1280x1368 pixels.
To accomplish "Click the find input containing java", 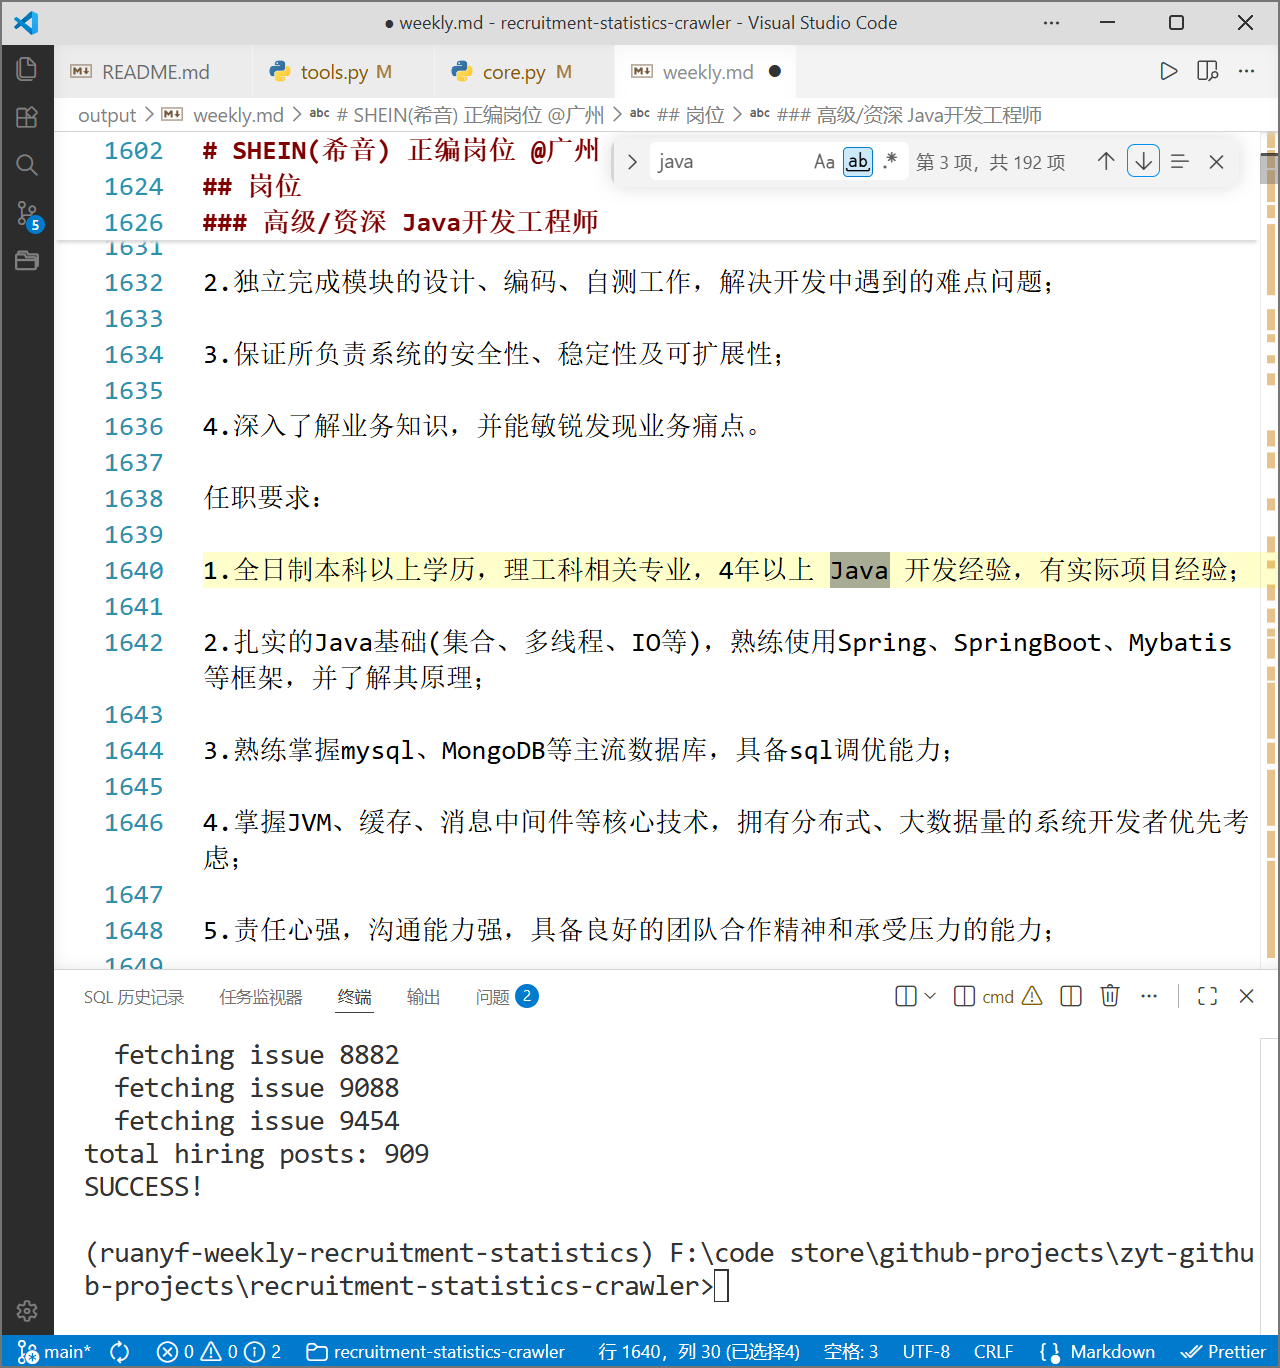I will point(730,161).
